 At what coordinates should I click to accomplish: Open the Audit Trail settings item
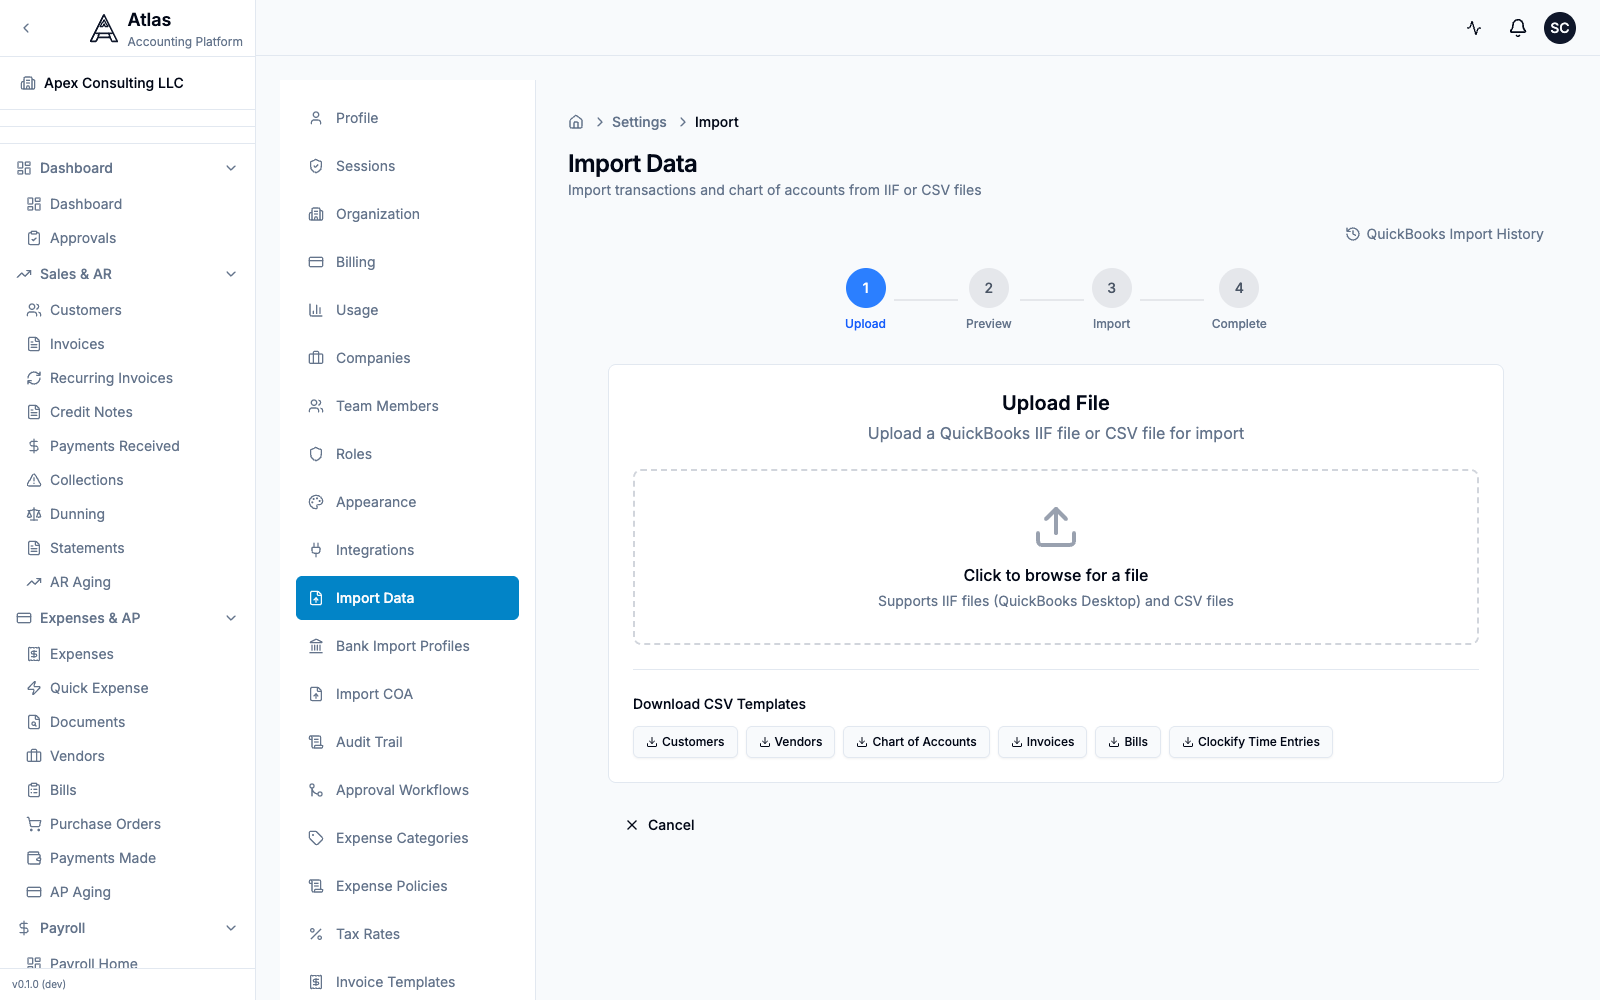pyautogui.click(x=407, y=742)
